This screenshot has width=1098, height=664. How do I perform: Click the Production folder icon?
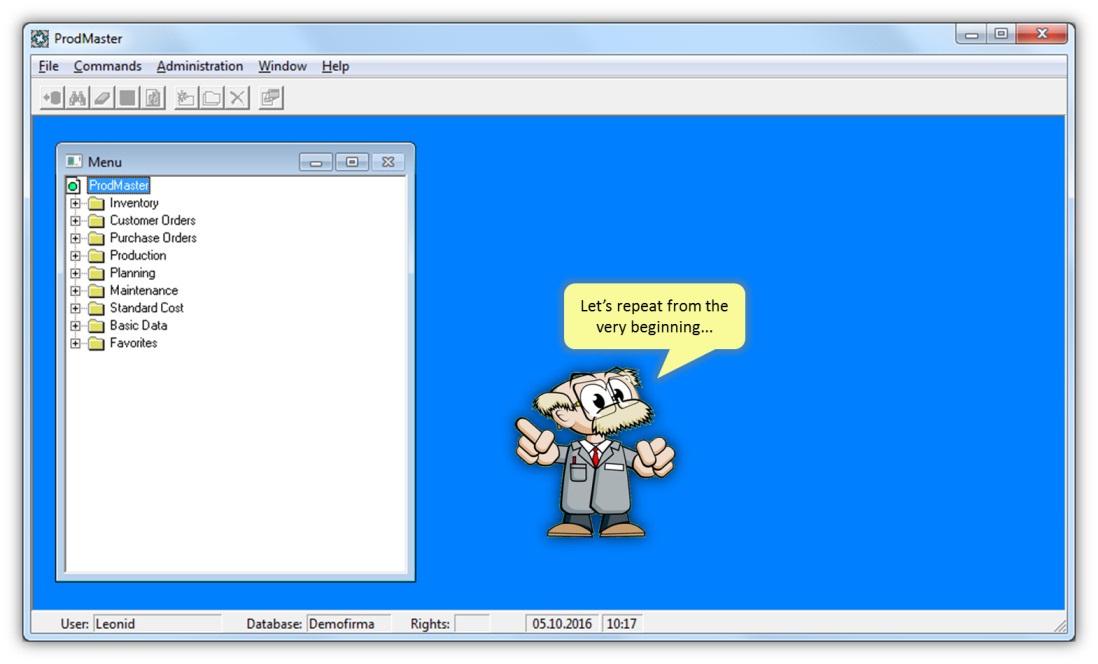coord(97,256)
